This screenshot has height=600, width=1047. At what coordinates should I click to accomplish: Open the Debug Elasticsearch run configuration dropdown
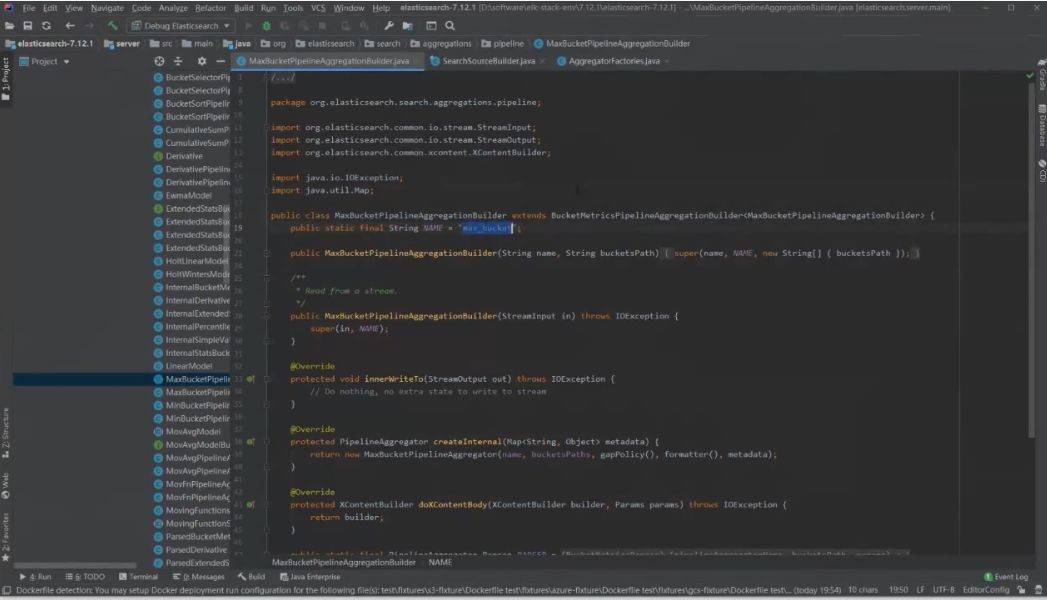tap(181, 25)
